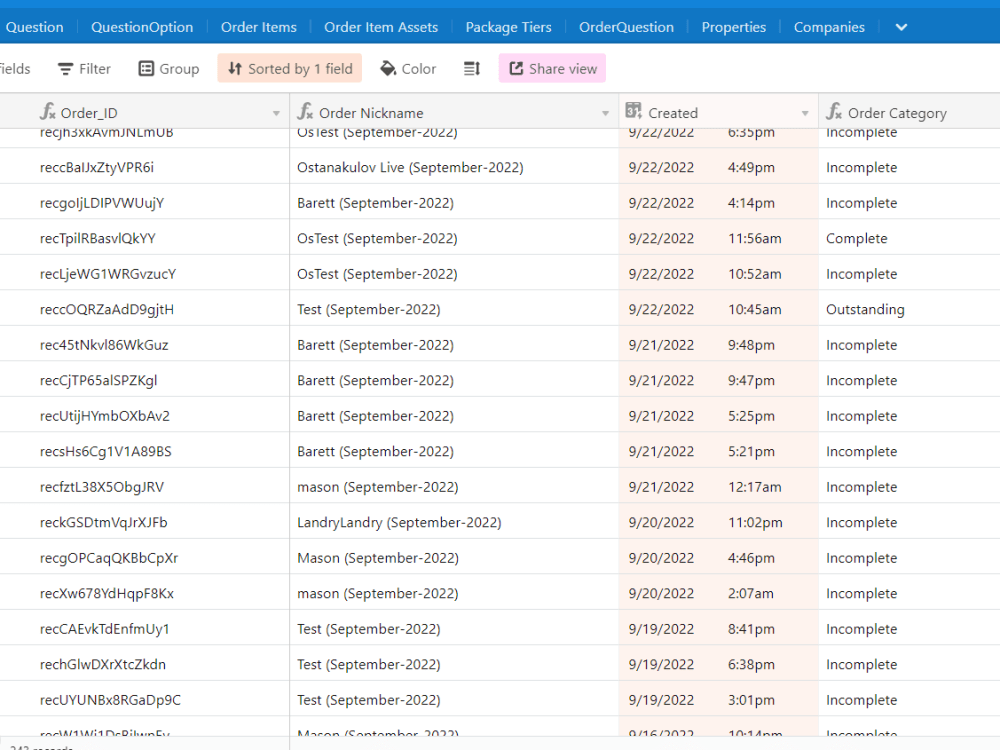Image resolution: width=1000 pixels, height=750 pixels.
Task: Open the Order Items tab
Action: 259,27
